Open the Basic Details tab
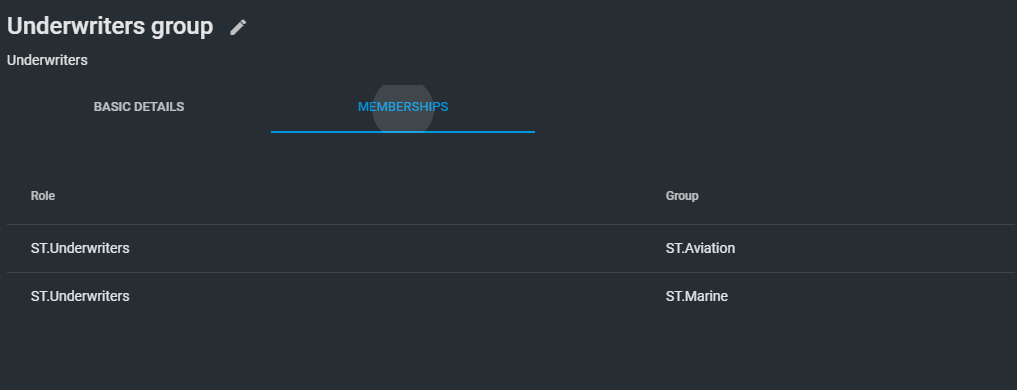The height and width of the screenshot is (390, 1017). pyautogui.click(x=139, y=107)
